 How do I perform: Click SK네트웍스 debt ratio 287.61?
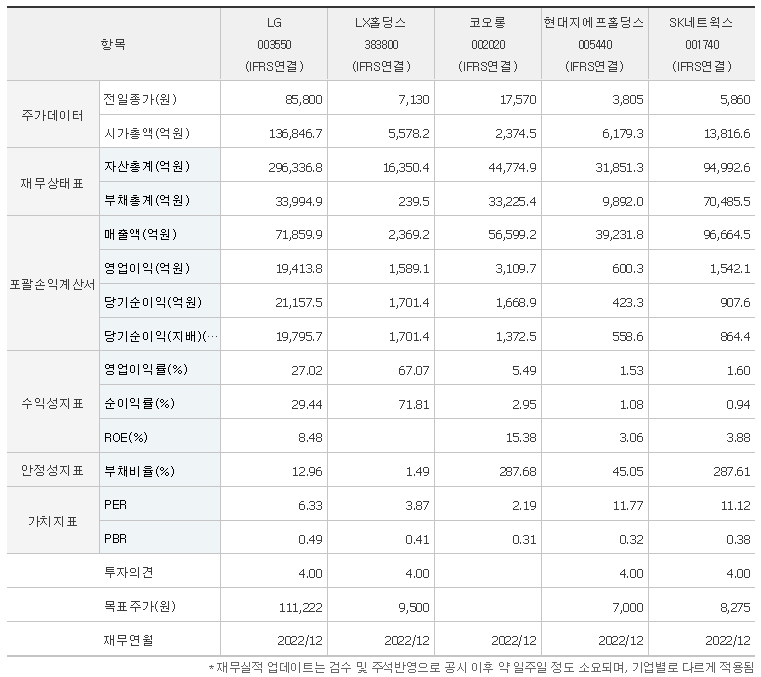point(731,472)
